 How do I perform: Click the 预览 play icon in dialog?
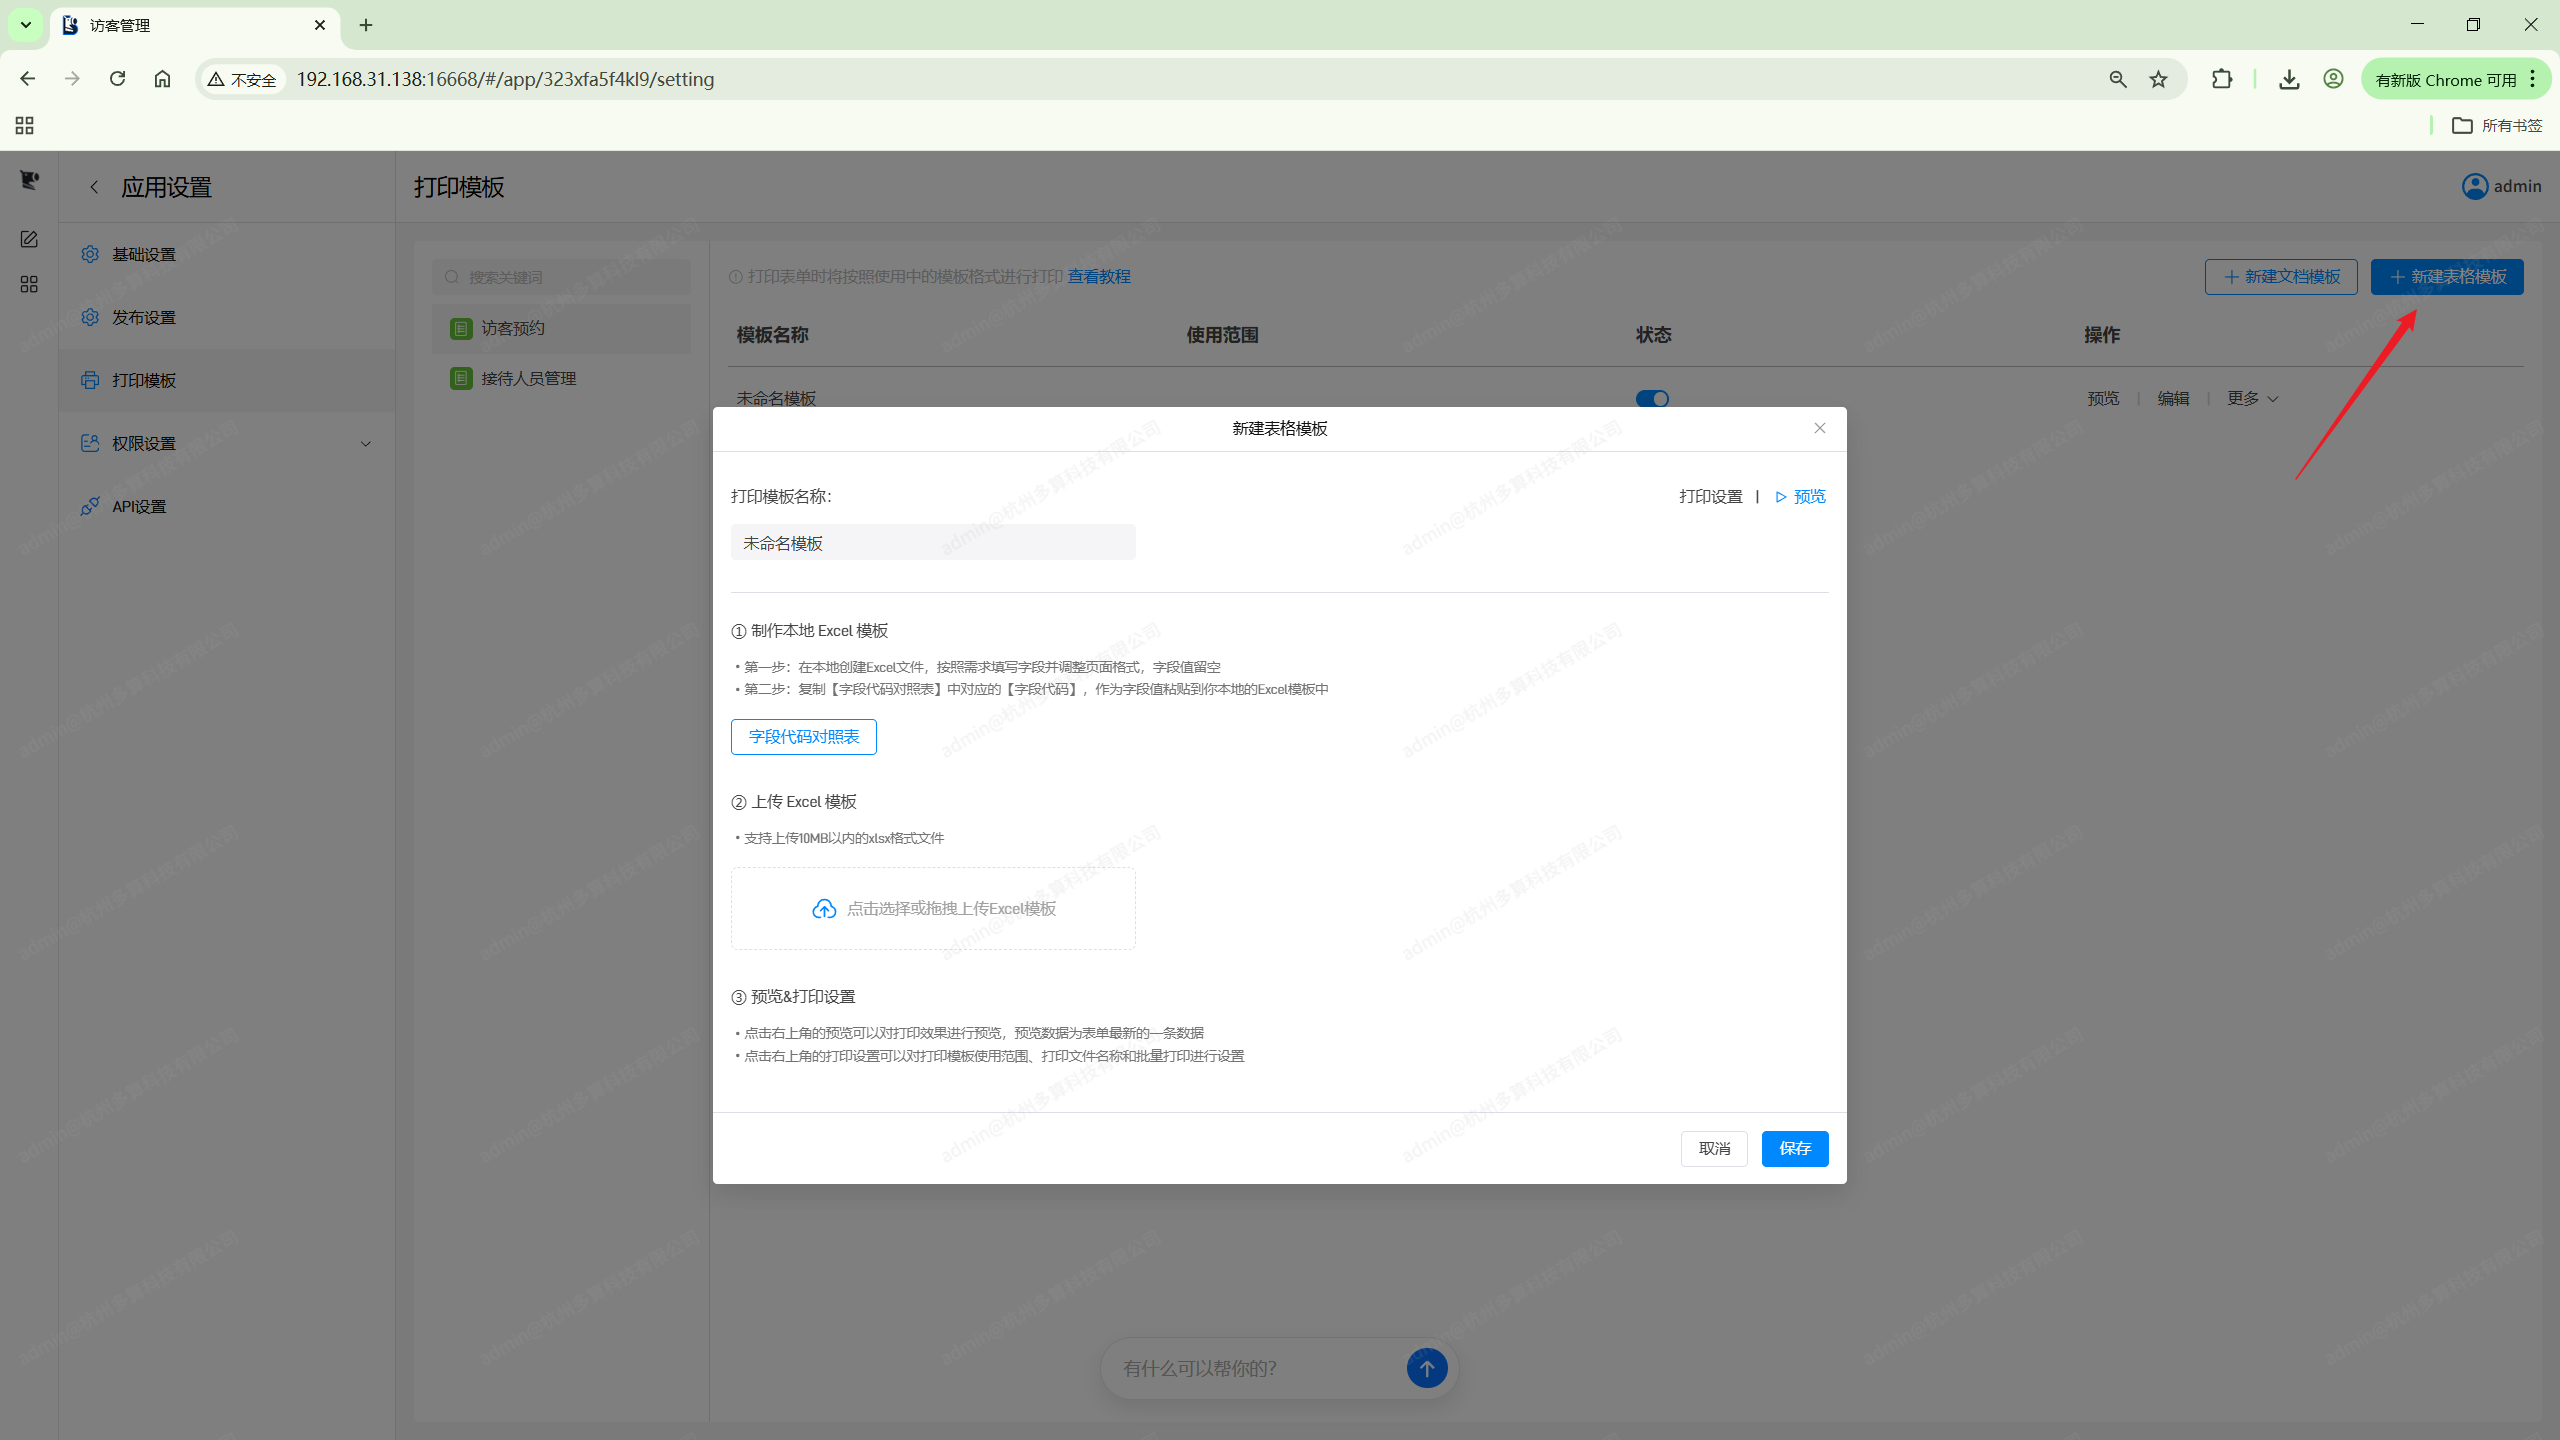coord(1781,497)
